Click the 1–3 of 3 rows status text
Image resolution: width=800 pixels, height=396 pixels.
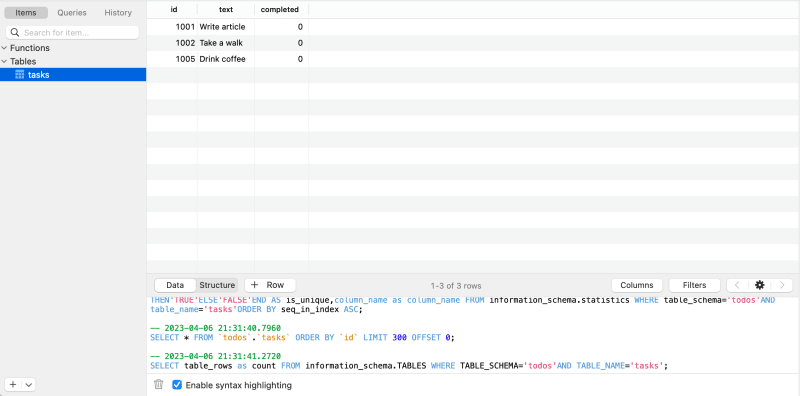(456, 286)
